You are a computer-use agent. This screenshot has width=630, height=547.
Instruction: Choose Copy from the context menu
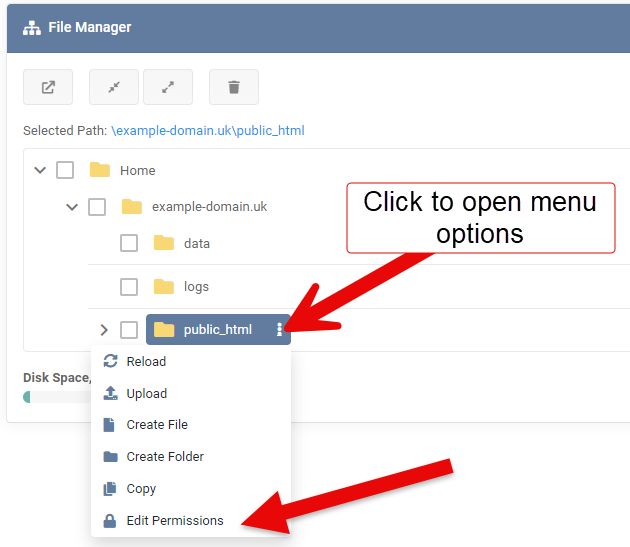[191, 489]
